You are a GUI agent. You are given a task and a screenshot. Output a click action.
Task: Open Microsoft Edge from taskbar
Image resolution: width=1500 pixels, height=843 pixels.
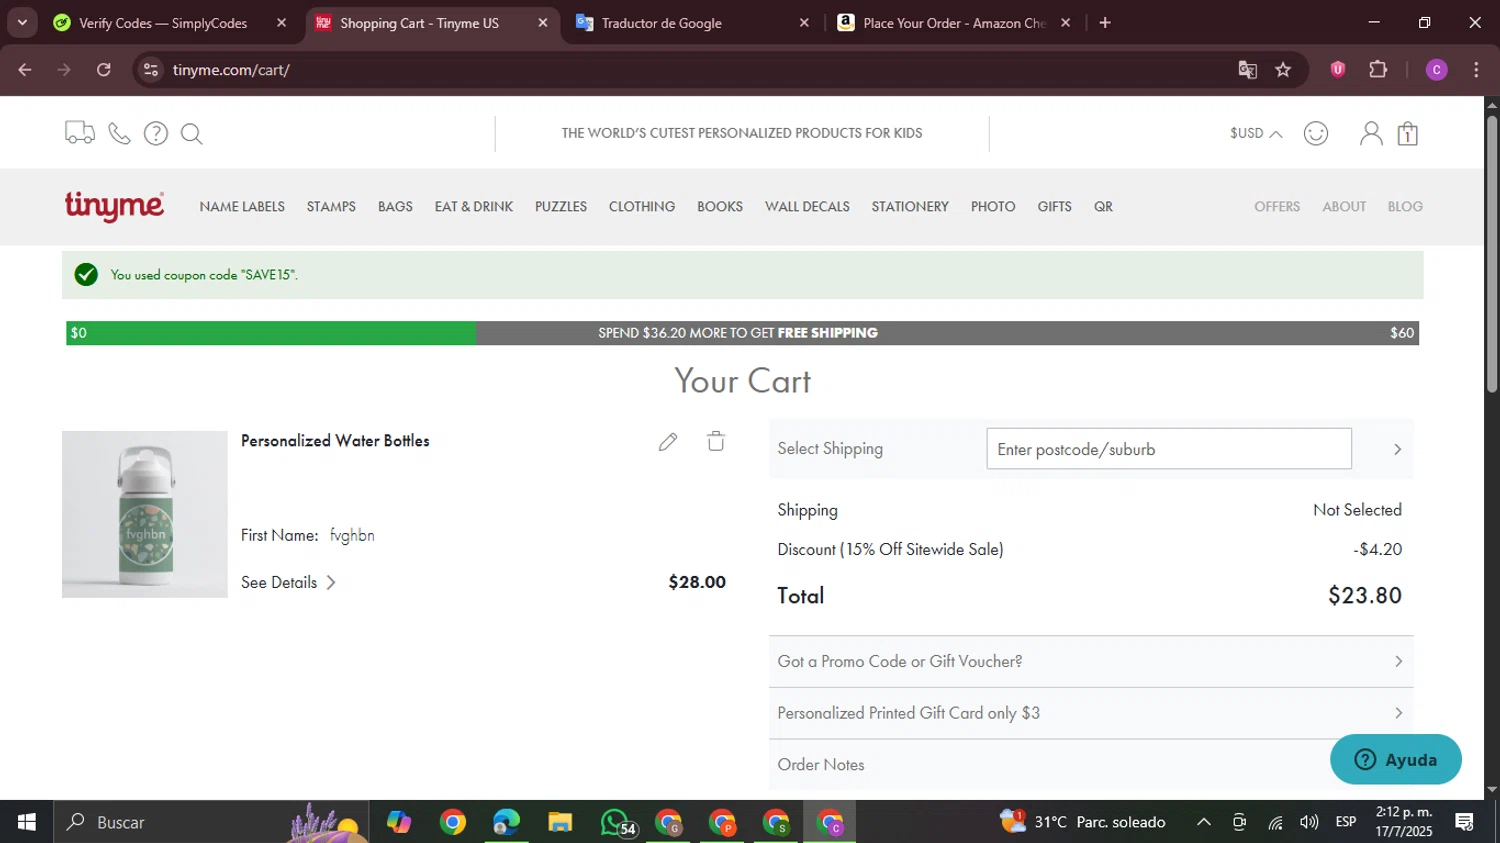coord(506,822)
